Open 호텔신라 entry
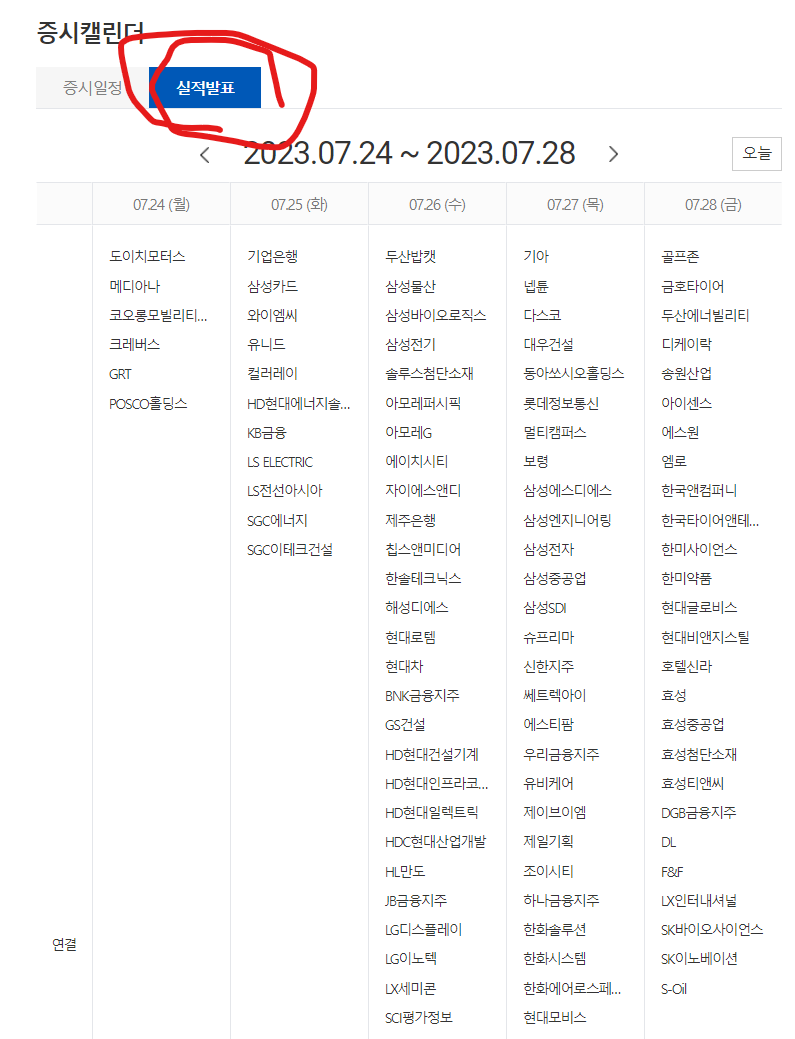 [x=686, y=667]
